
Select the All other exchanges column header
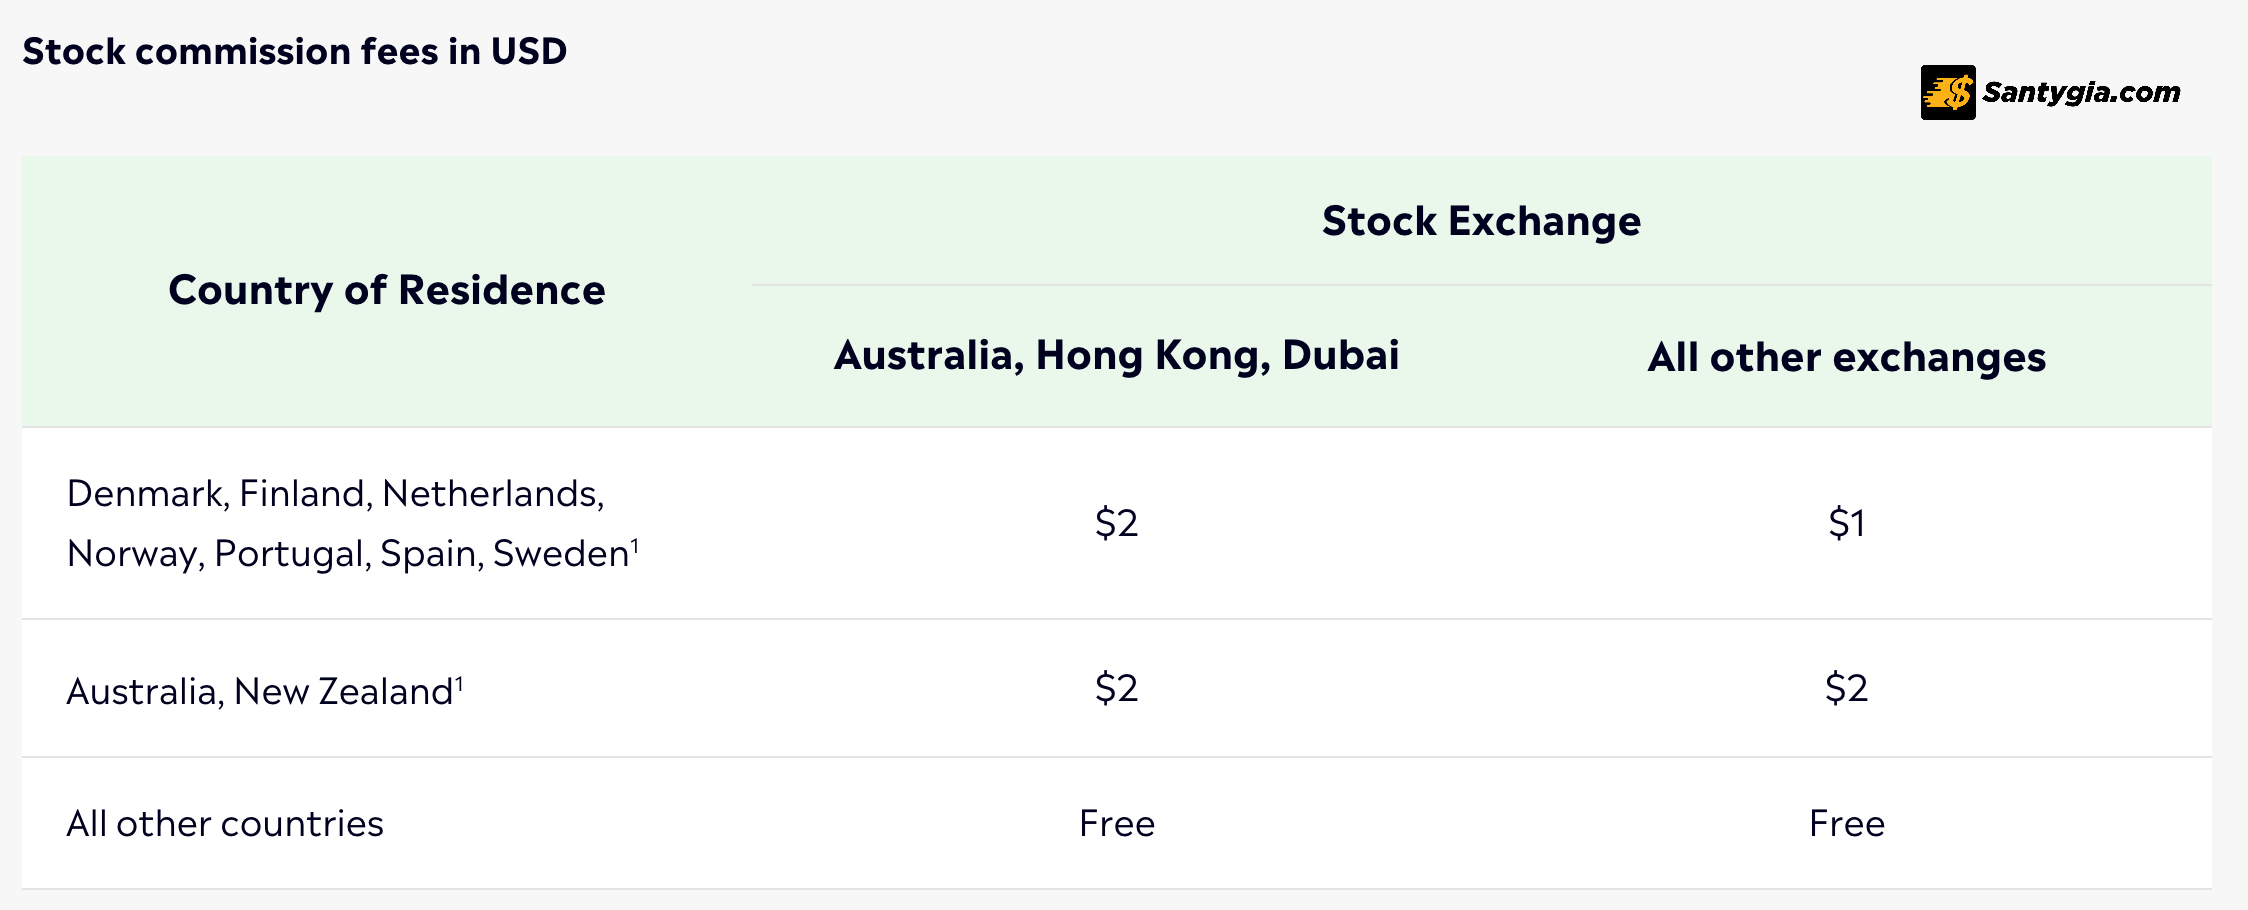coord(1846,357)
